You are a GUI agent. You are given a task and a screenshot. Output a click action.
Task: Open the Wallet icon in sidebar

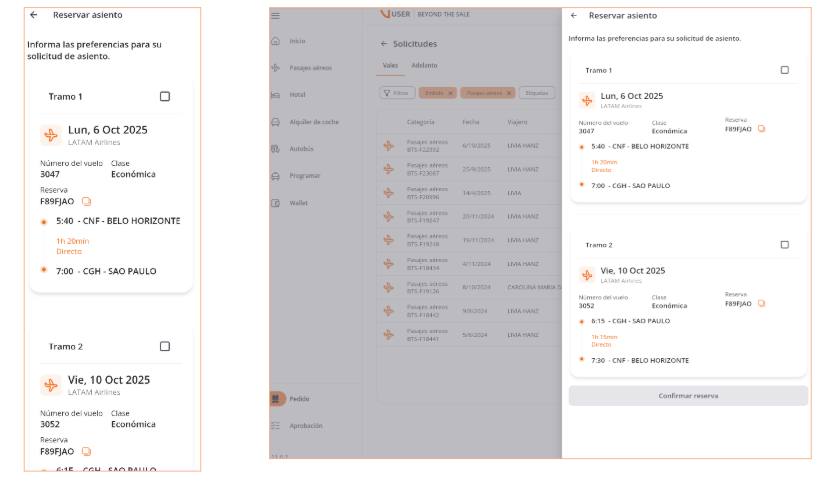tap(275, 203)
